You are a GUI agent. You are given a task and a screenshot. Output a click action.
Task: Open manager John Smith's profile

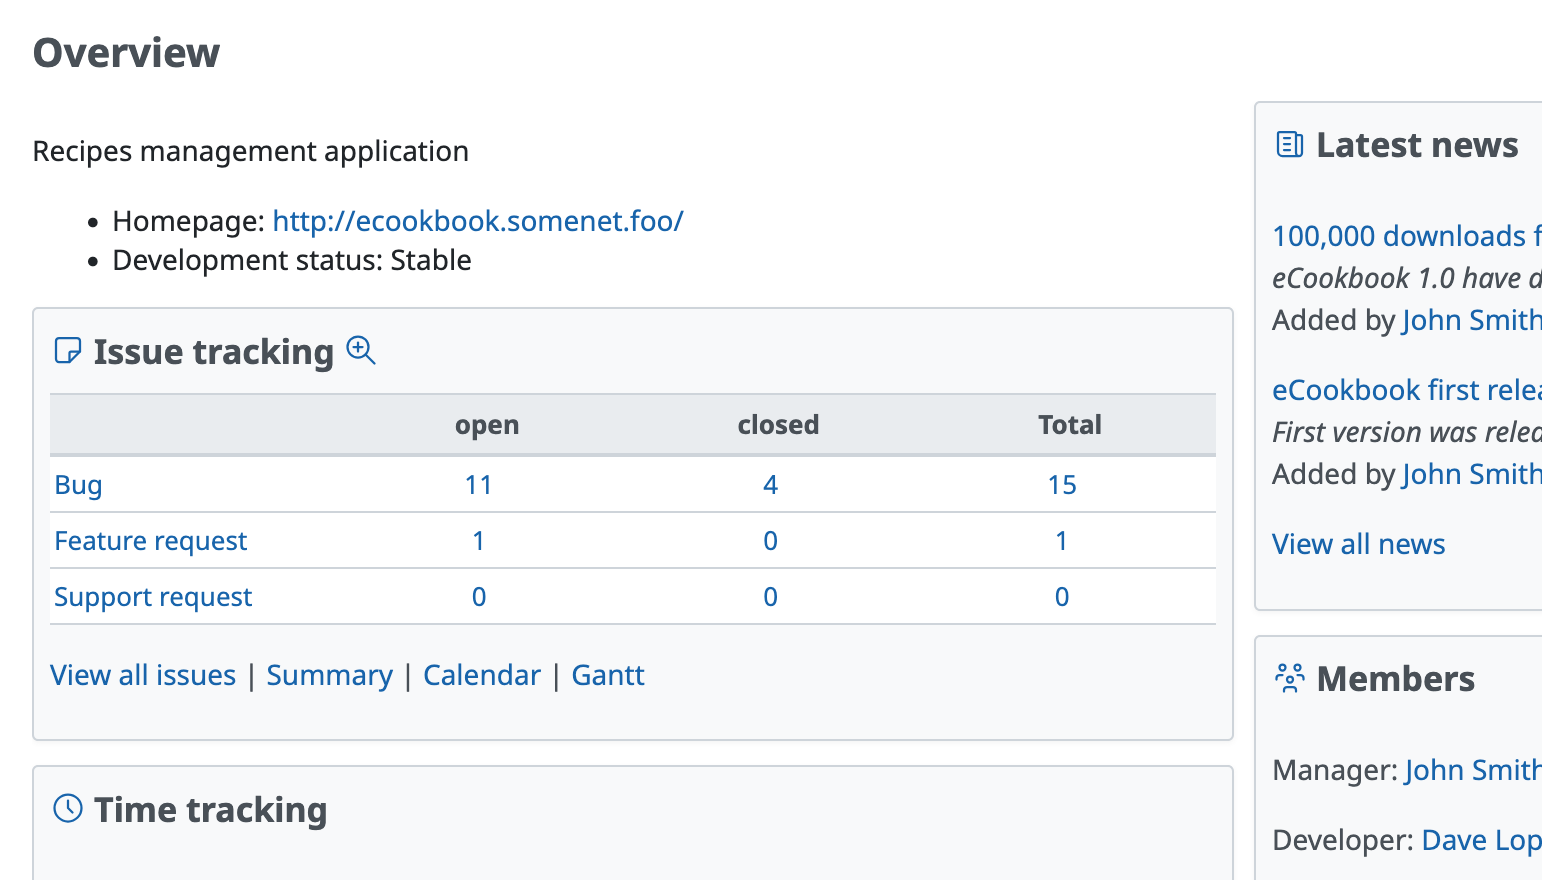(x=1472, y=770)
